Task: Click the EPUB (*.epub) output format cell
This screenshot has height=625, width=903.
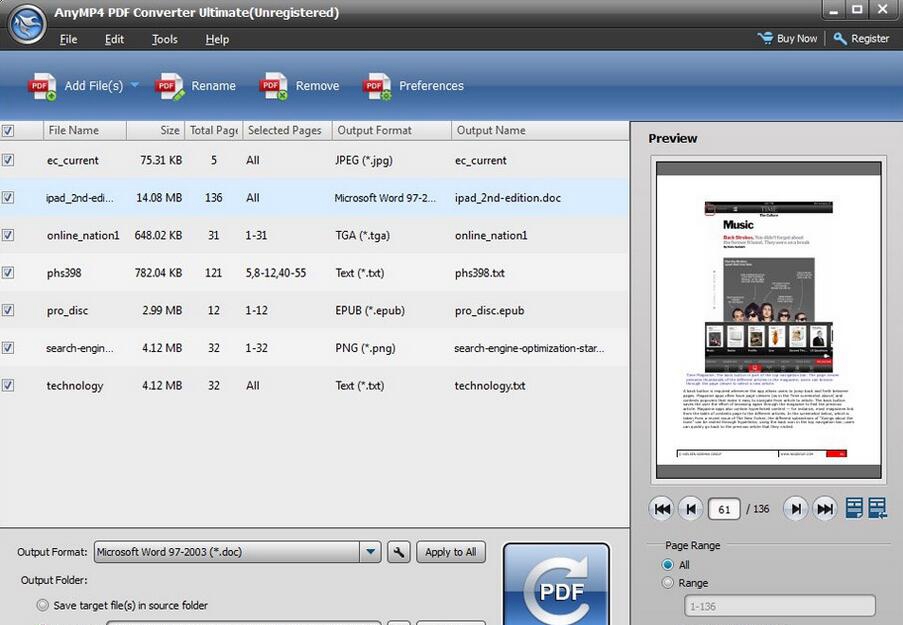Action: [x=370, y=310]
